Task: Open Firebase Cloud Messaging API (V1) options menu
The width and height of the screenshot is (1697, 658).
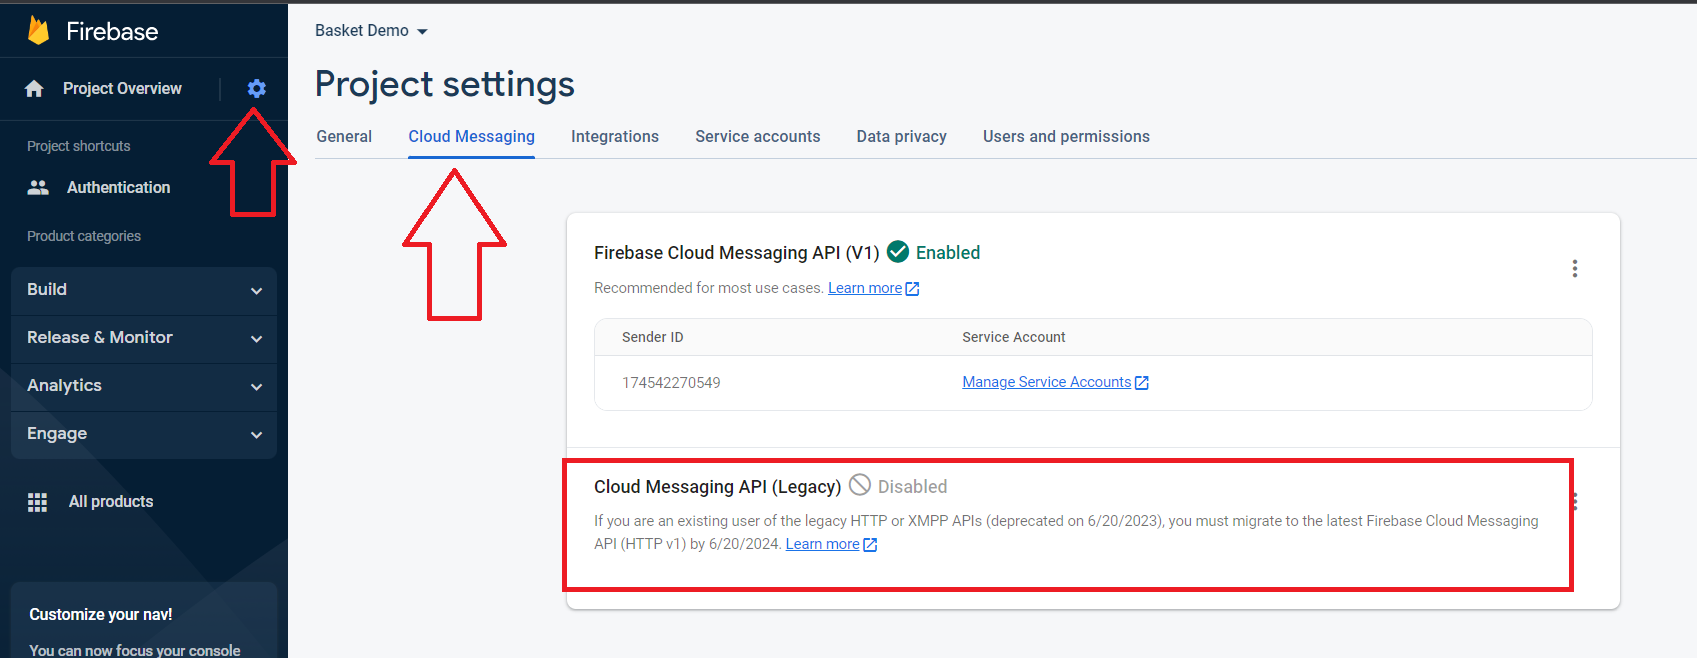Action: tap(1575, 268)
